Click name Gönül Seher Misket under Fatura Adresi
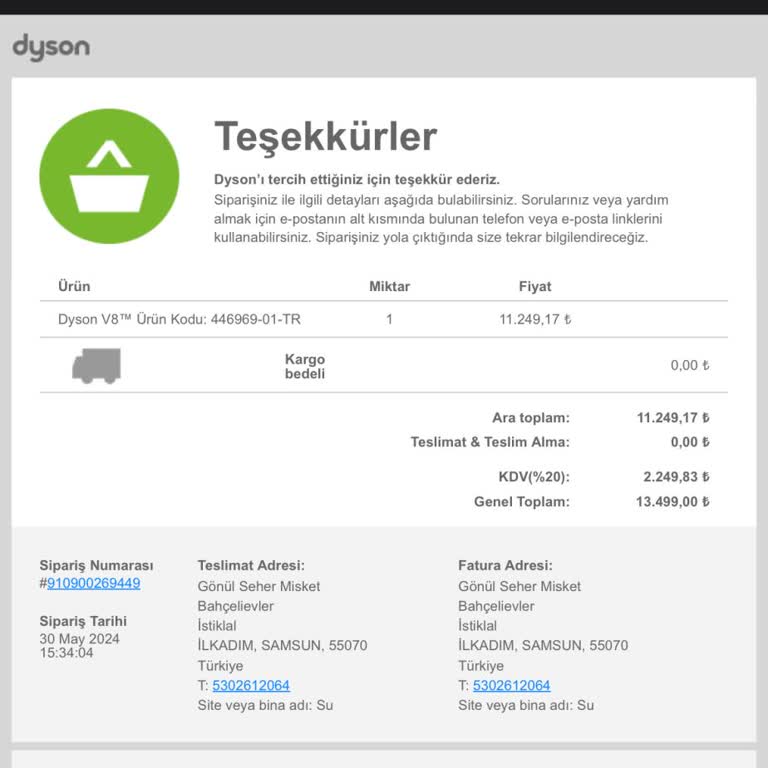 click(x=519, y=586)
